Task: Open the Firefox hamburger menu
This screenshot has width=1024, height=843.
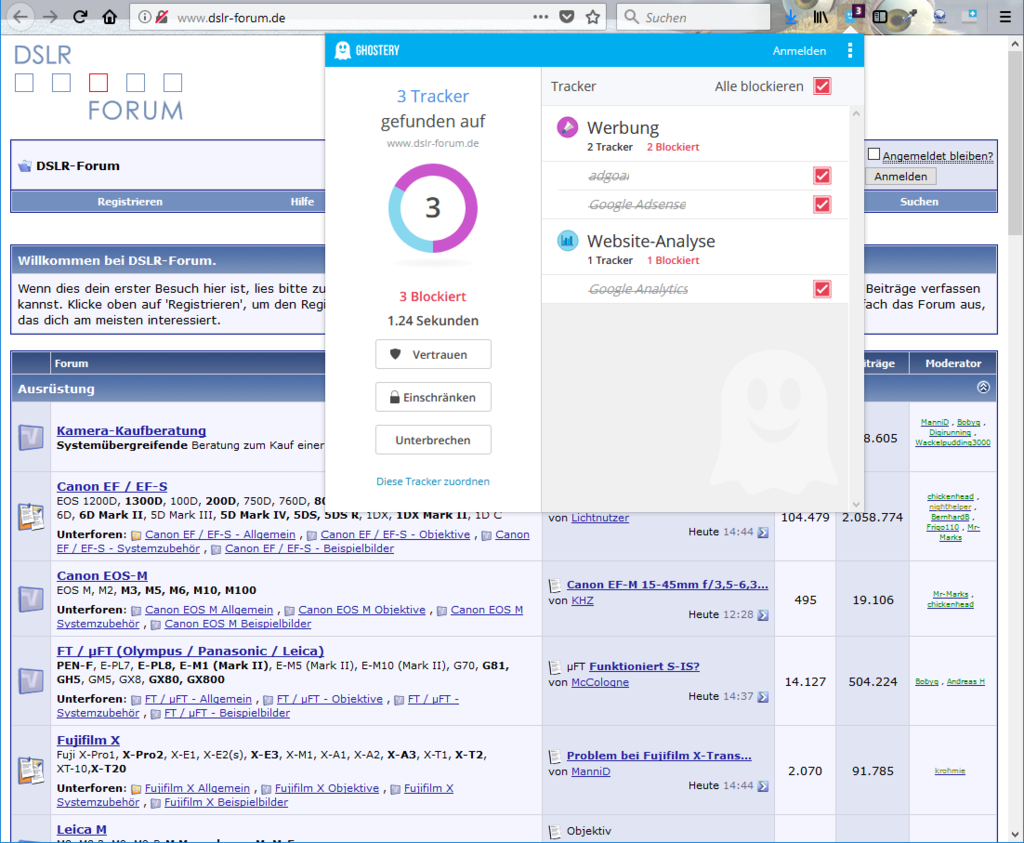Action: tap(1005, 17)
